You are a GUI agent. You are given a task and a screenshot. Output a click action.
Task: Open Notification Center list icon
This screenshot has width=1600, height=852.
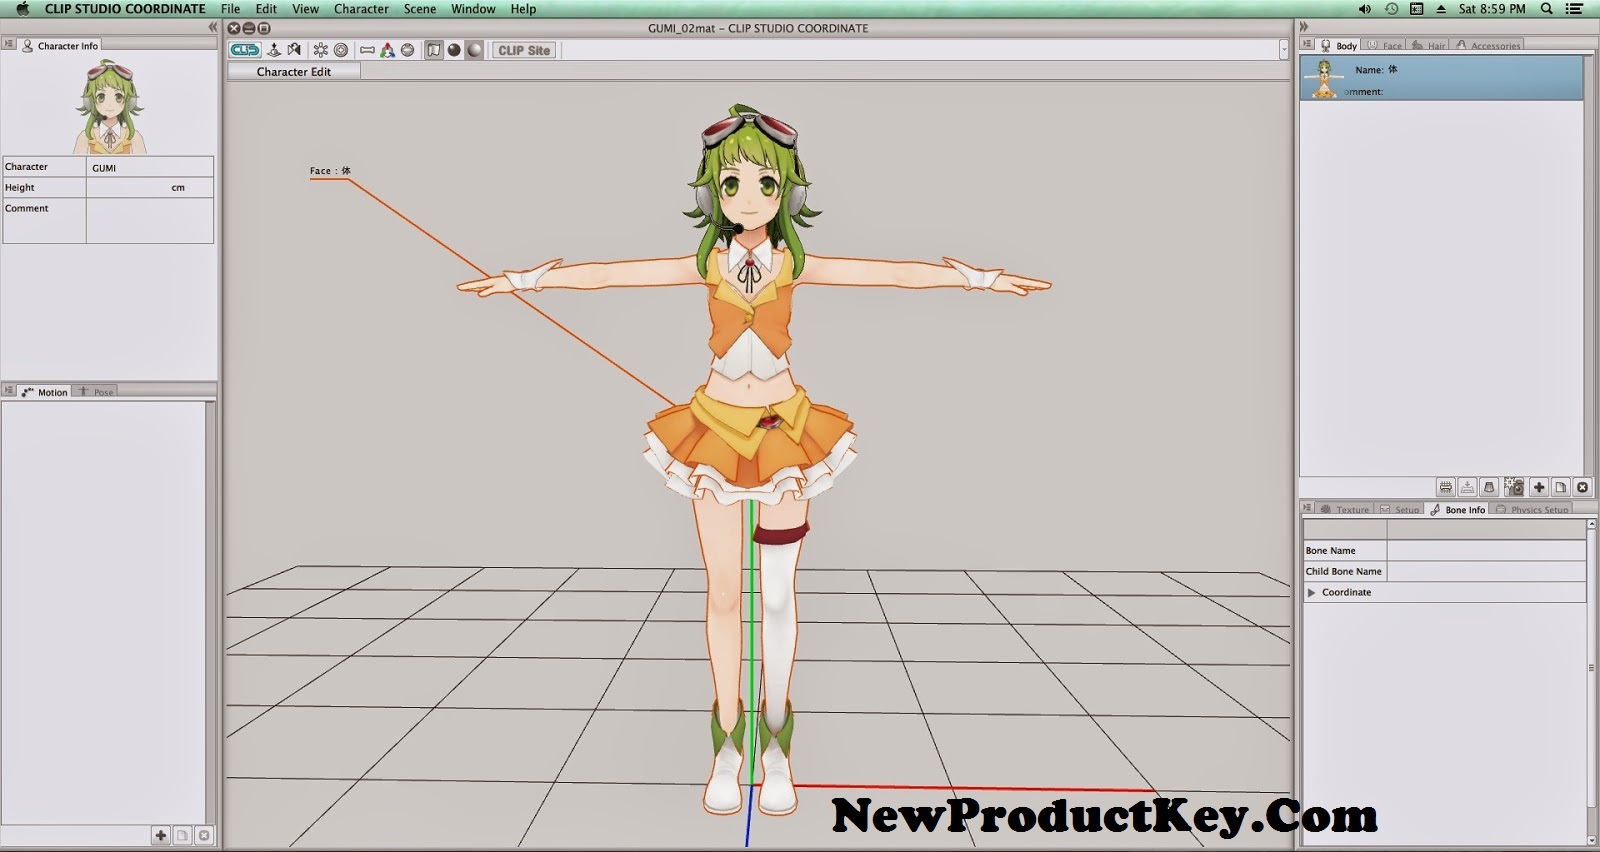click(1574, 9)
